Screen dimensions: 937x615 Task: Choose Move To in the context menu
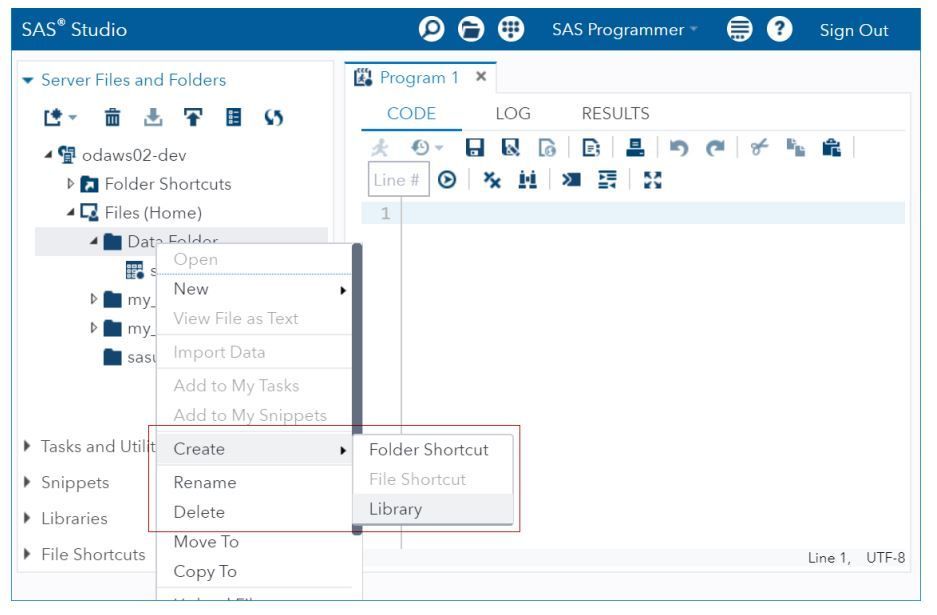(x=254, y=541)
